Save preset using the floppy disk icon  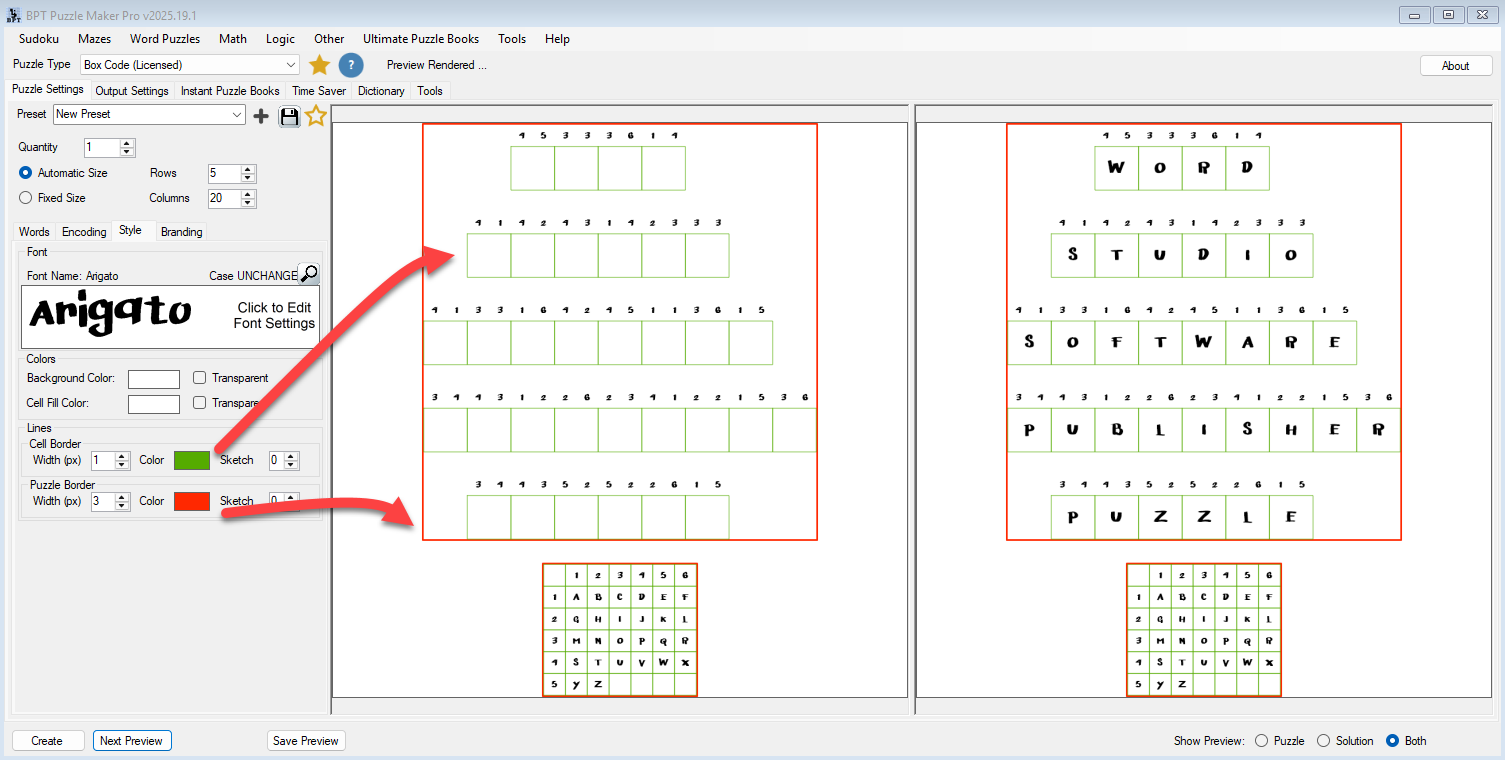tap(289, 116)
